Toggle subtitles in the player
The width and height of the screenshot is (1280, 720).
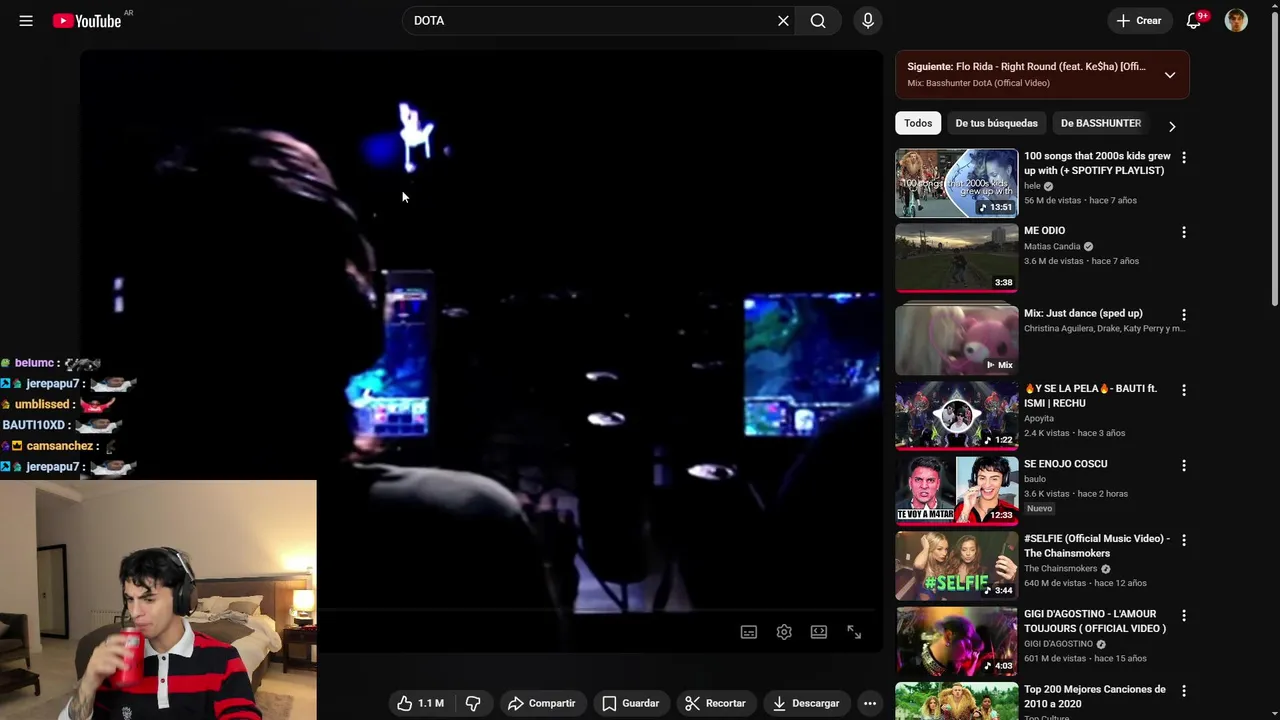749,632
